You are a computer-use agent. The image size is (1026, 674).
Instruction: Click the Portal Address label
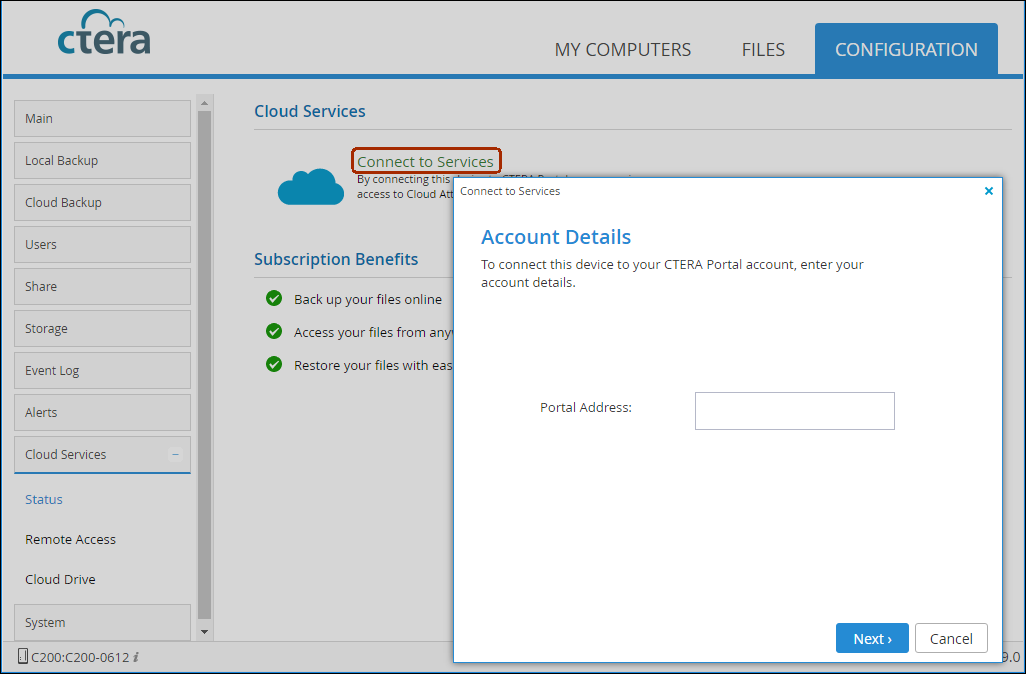click(586, 408)
